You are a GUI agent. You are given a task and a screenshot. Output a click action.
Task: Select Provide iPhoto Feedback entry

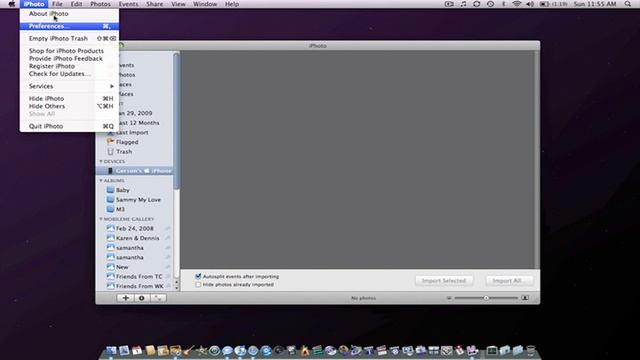click(69, 58)
